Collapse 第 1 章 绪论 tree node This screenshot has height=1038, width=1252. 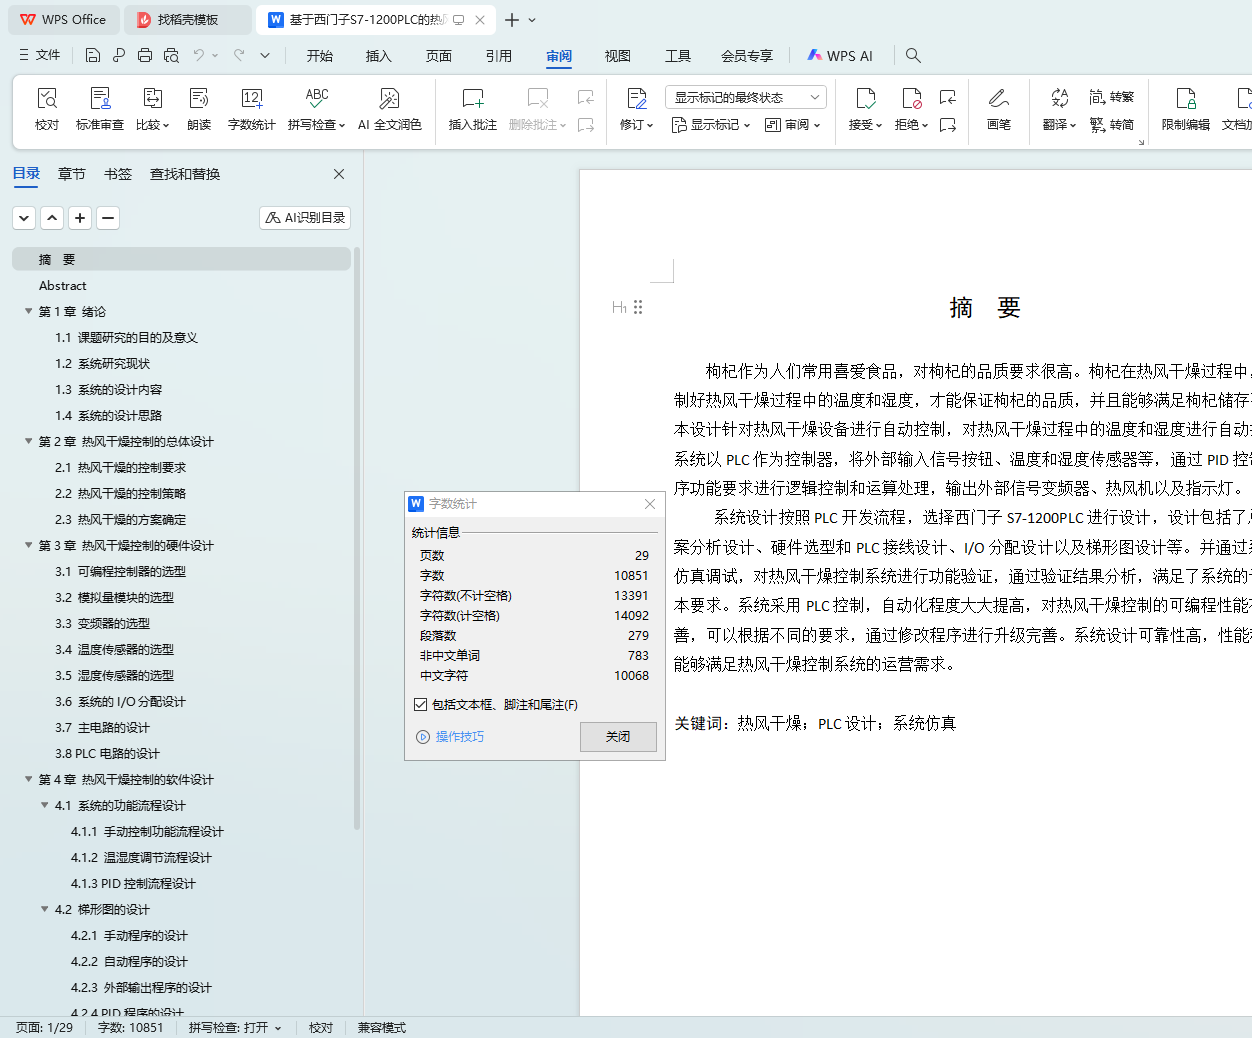pyautogui.click(x=28, y=311)
